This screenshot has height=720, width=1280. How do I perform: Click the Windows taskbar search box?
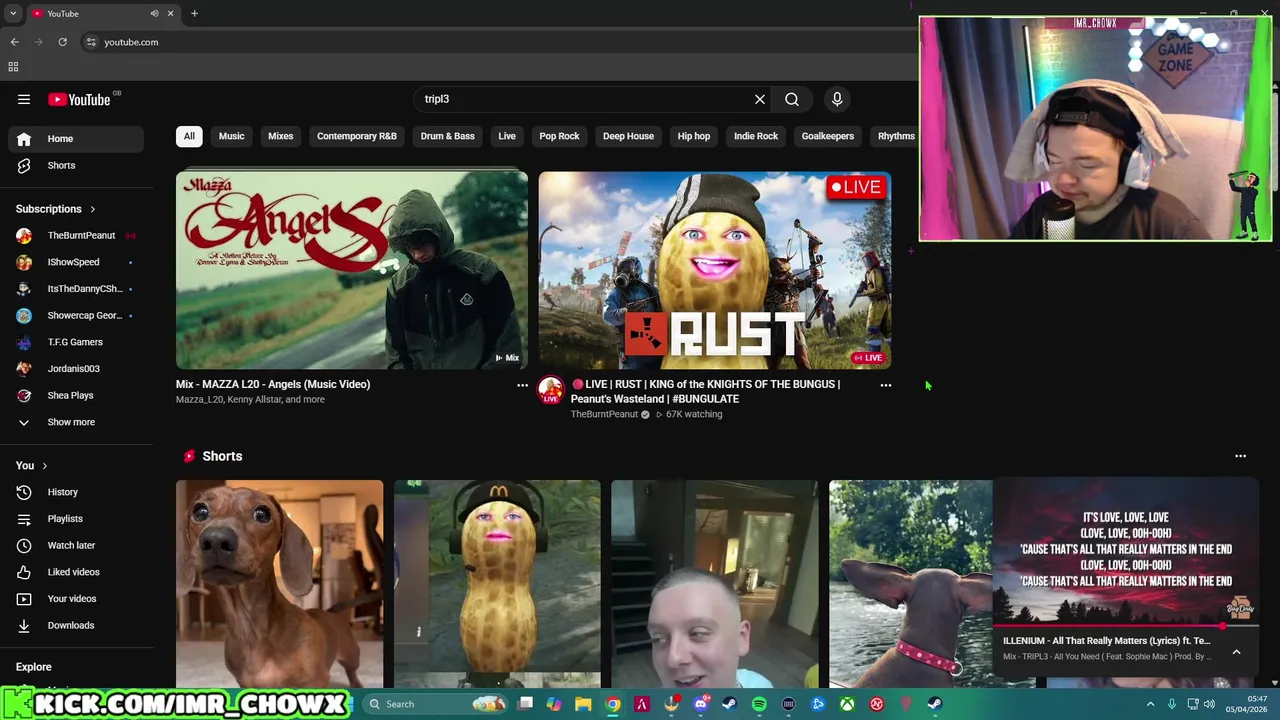tap(437, 704)
